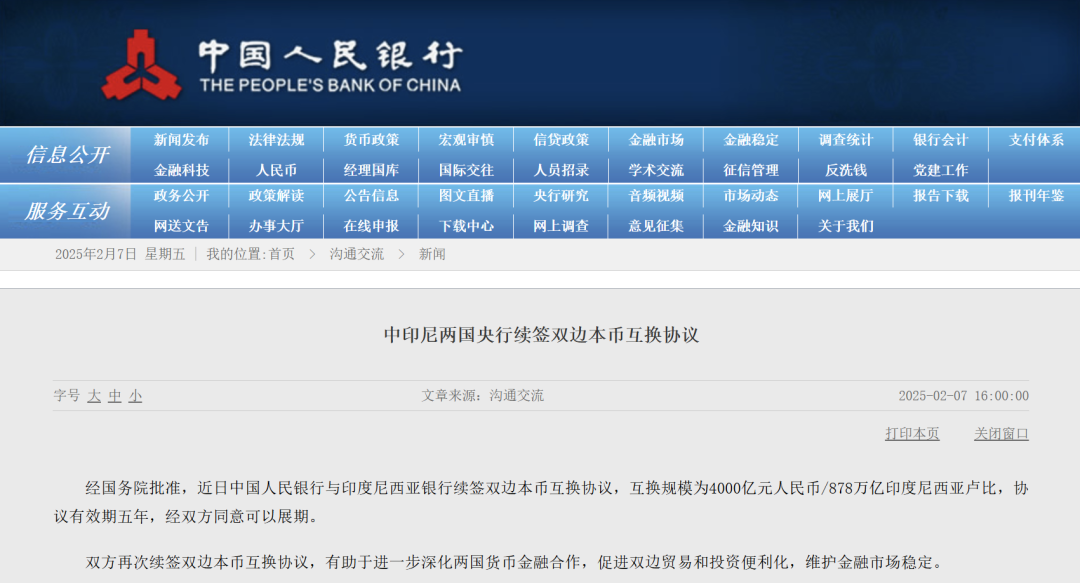
Task: Open the 反洗钱 section
Action: tap(847, 170)
